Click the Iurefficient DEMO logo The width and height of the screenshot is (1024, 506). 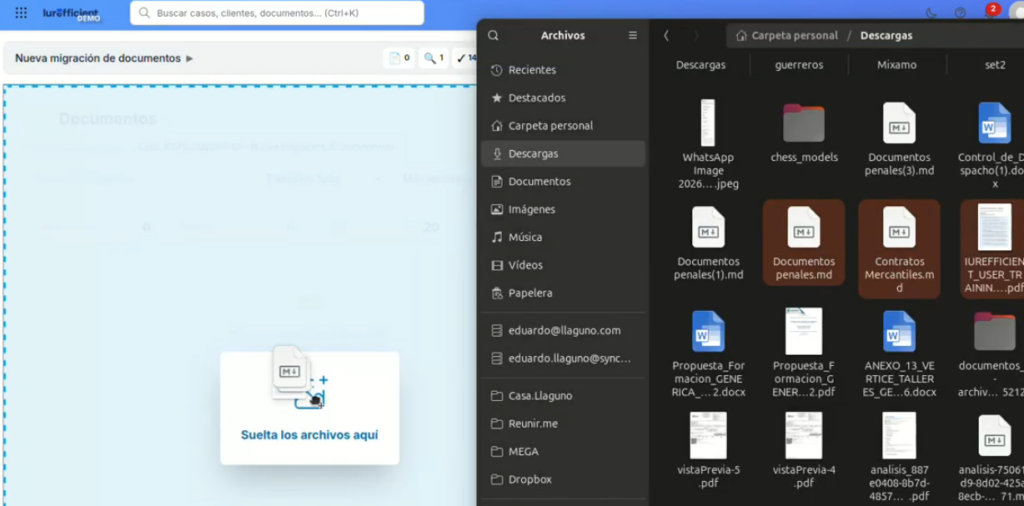point(71,14)
